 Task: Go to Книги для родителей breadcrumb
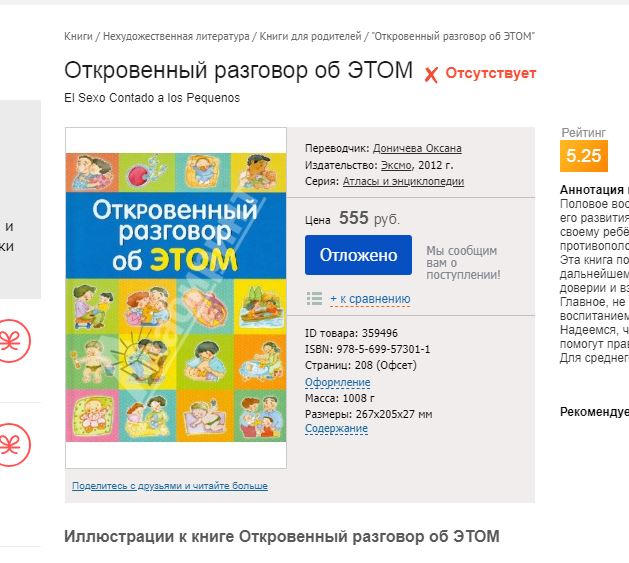coord(310,36)
